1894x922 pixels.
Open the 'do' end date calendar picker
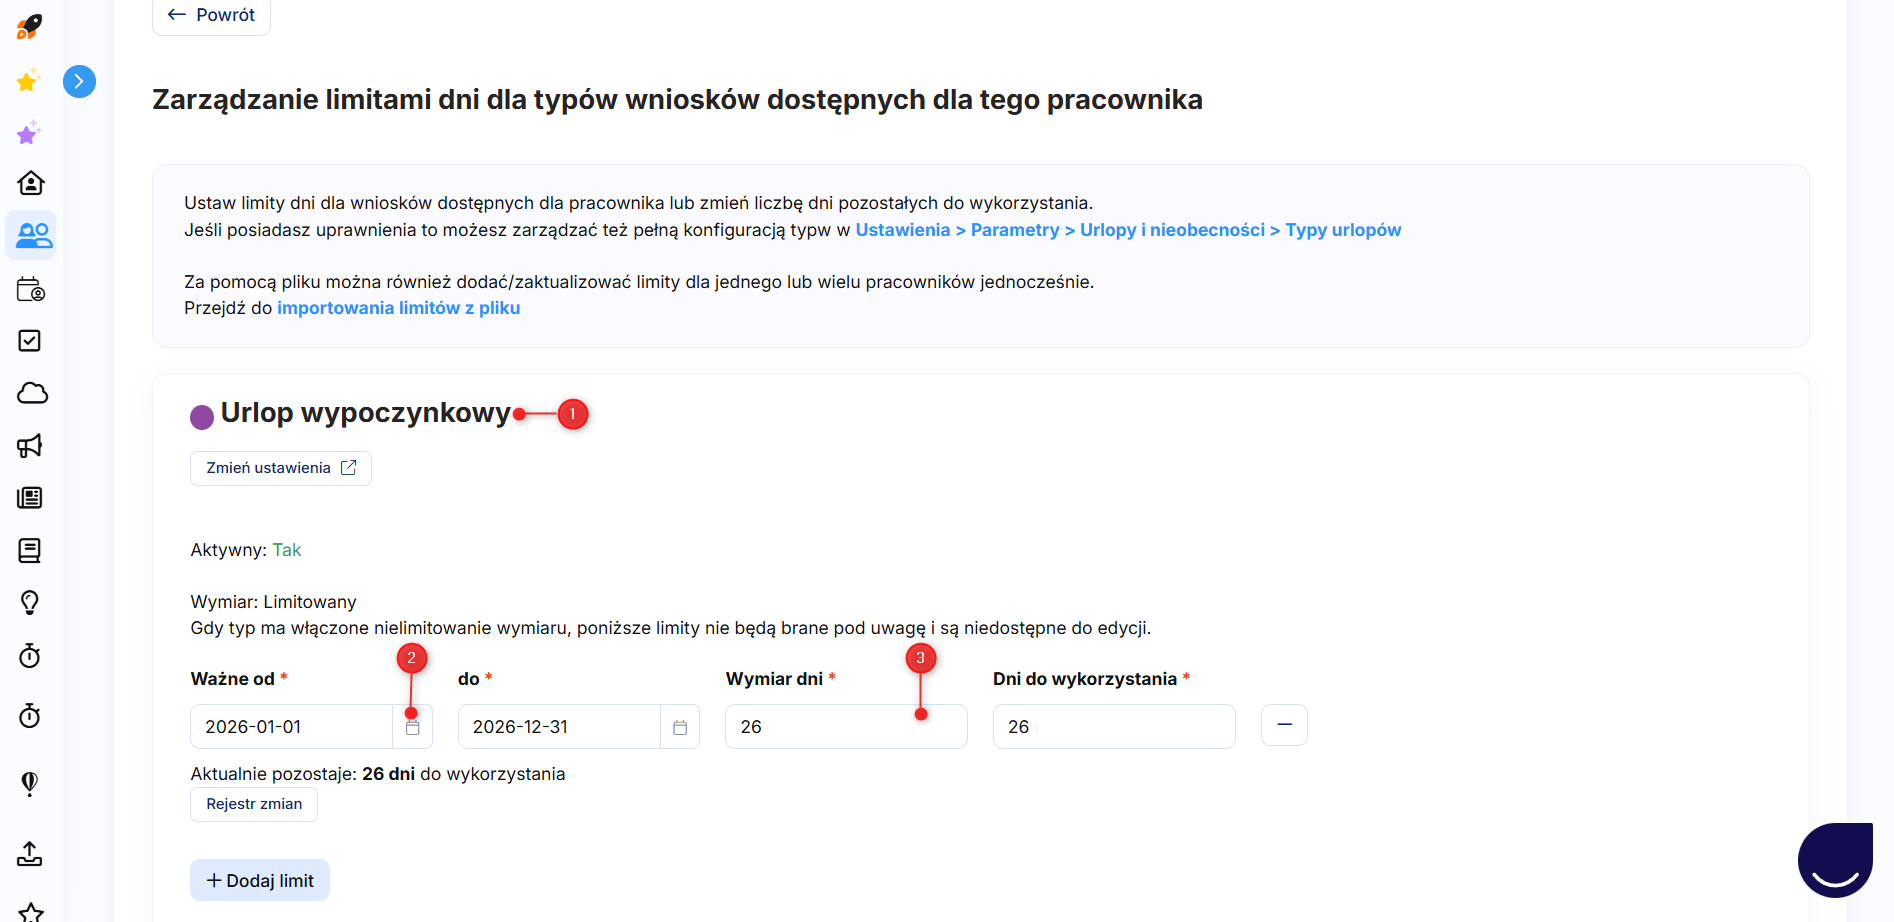(x=680, y=727)
